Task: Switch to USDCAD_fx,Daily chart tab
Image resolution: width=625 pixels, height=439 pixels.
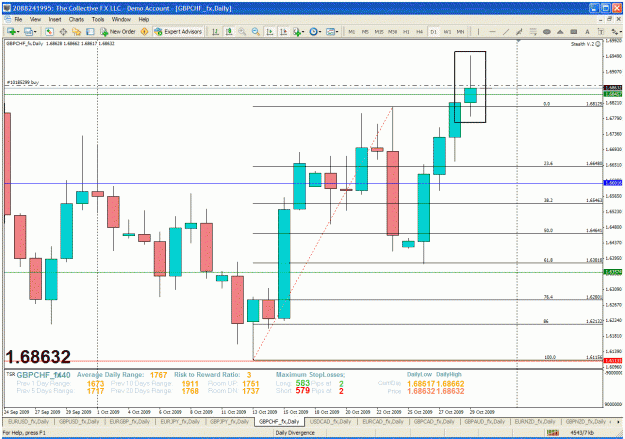Action: point(331,421)
